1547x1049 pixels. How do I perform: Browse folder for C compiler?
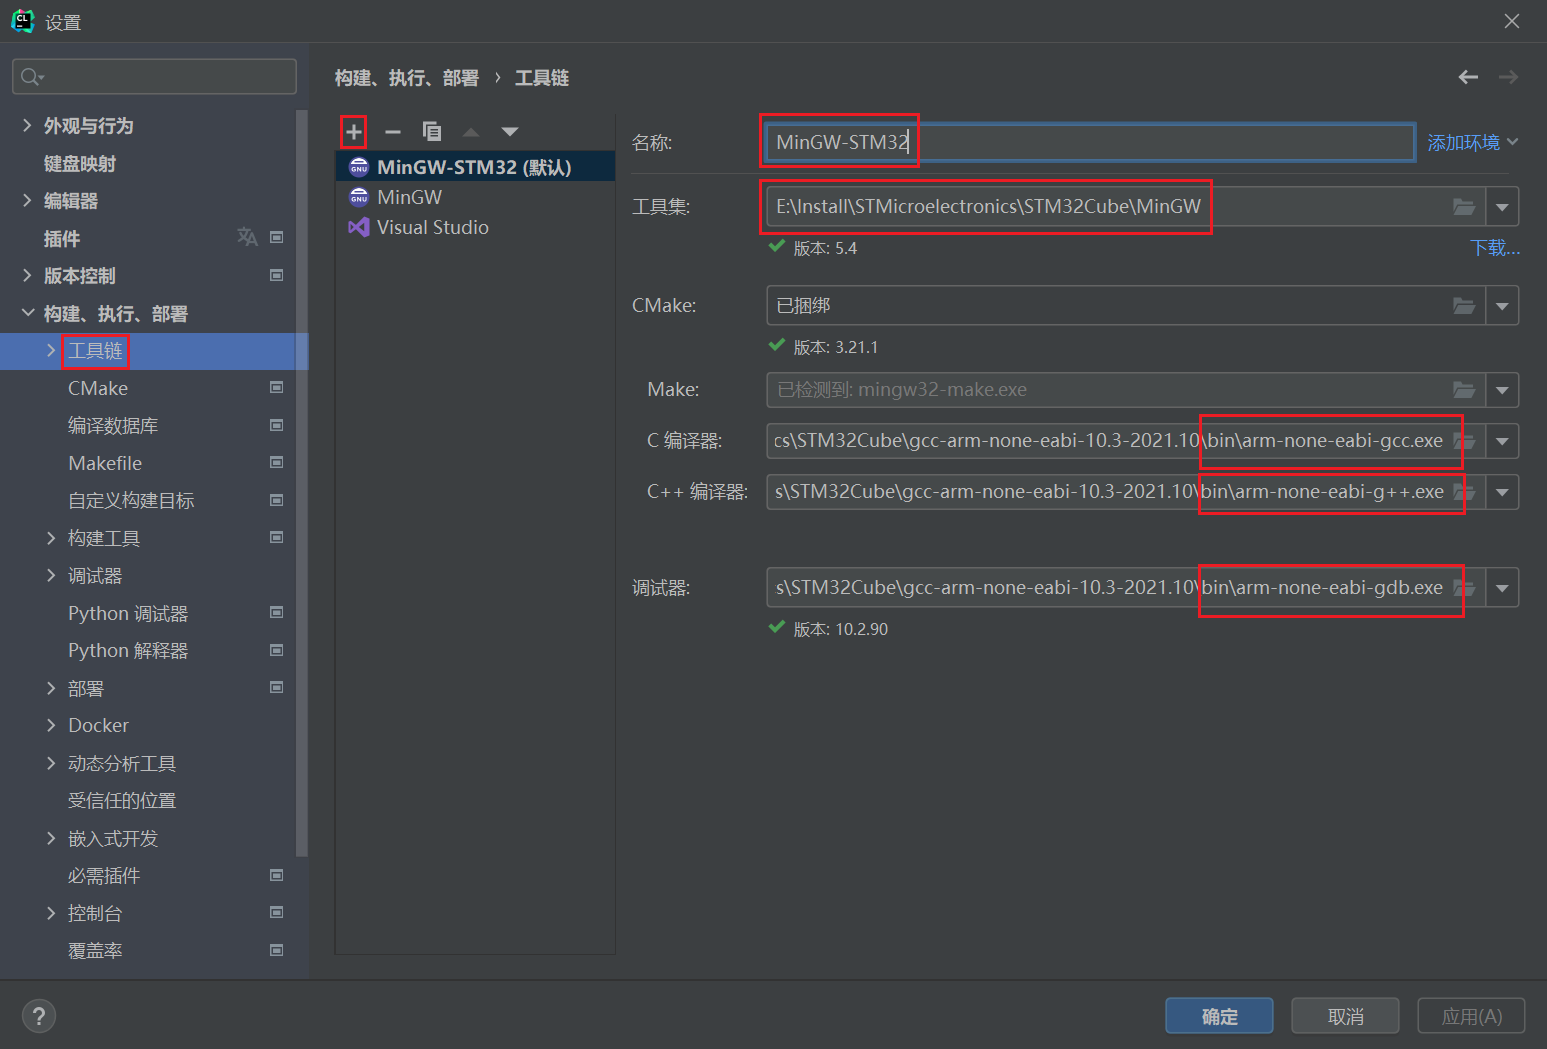click(x=1464, y=441)
